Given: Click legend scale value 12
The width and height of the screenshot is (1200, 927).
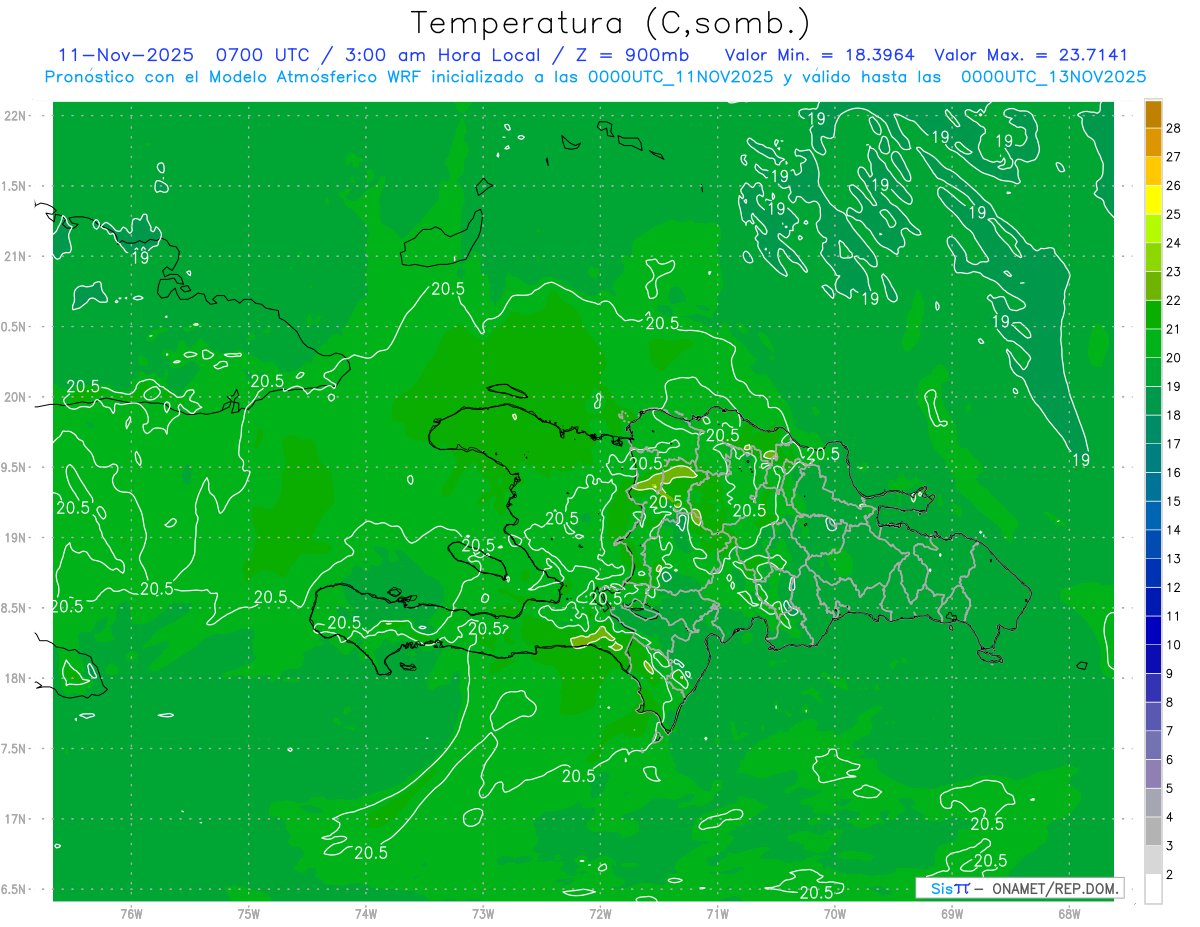Looking at the screenshot, I should 1173,587.
